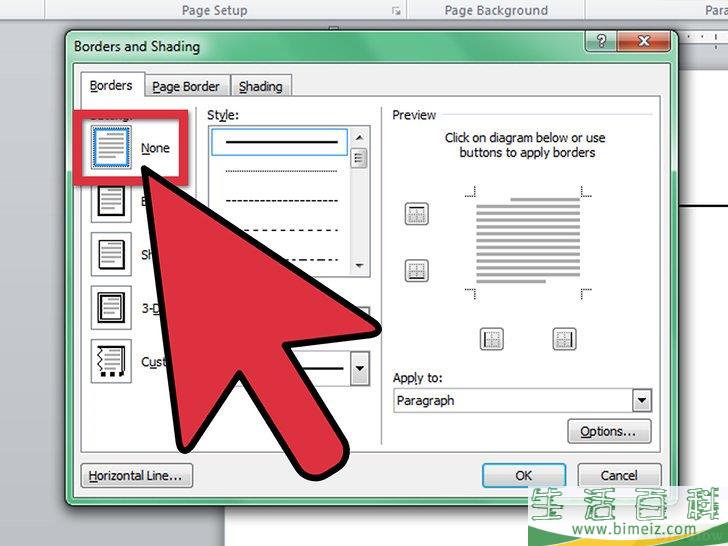Open the Horizontal Line... dialog button
728x546 pixels.
click(136, 476)
